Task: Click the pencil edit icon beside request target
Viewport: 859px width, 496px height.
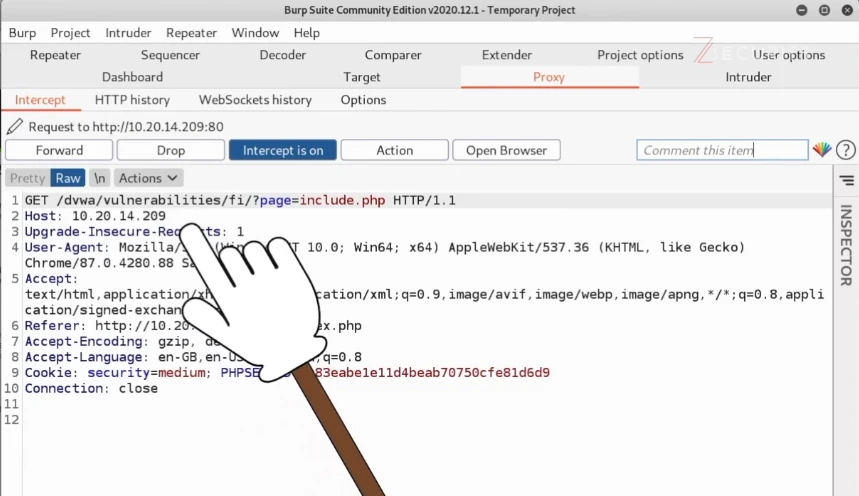Action: coord(15,127)
